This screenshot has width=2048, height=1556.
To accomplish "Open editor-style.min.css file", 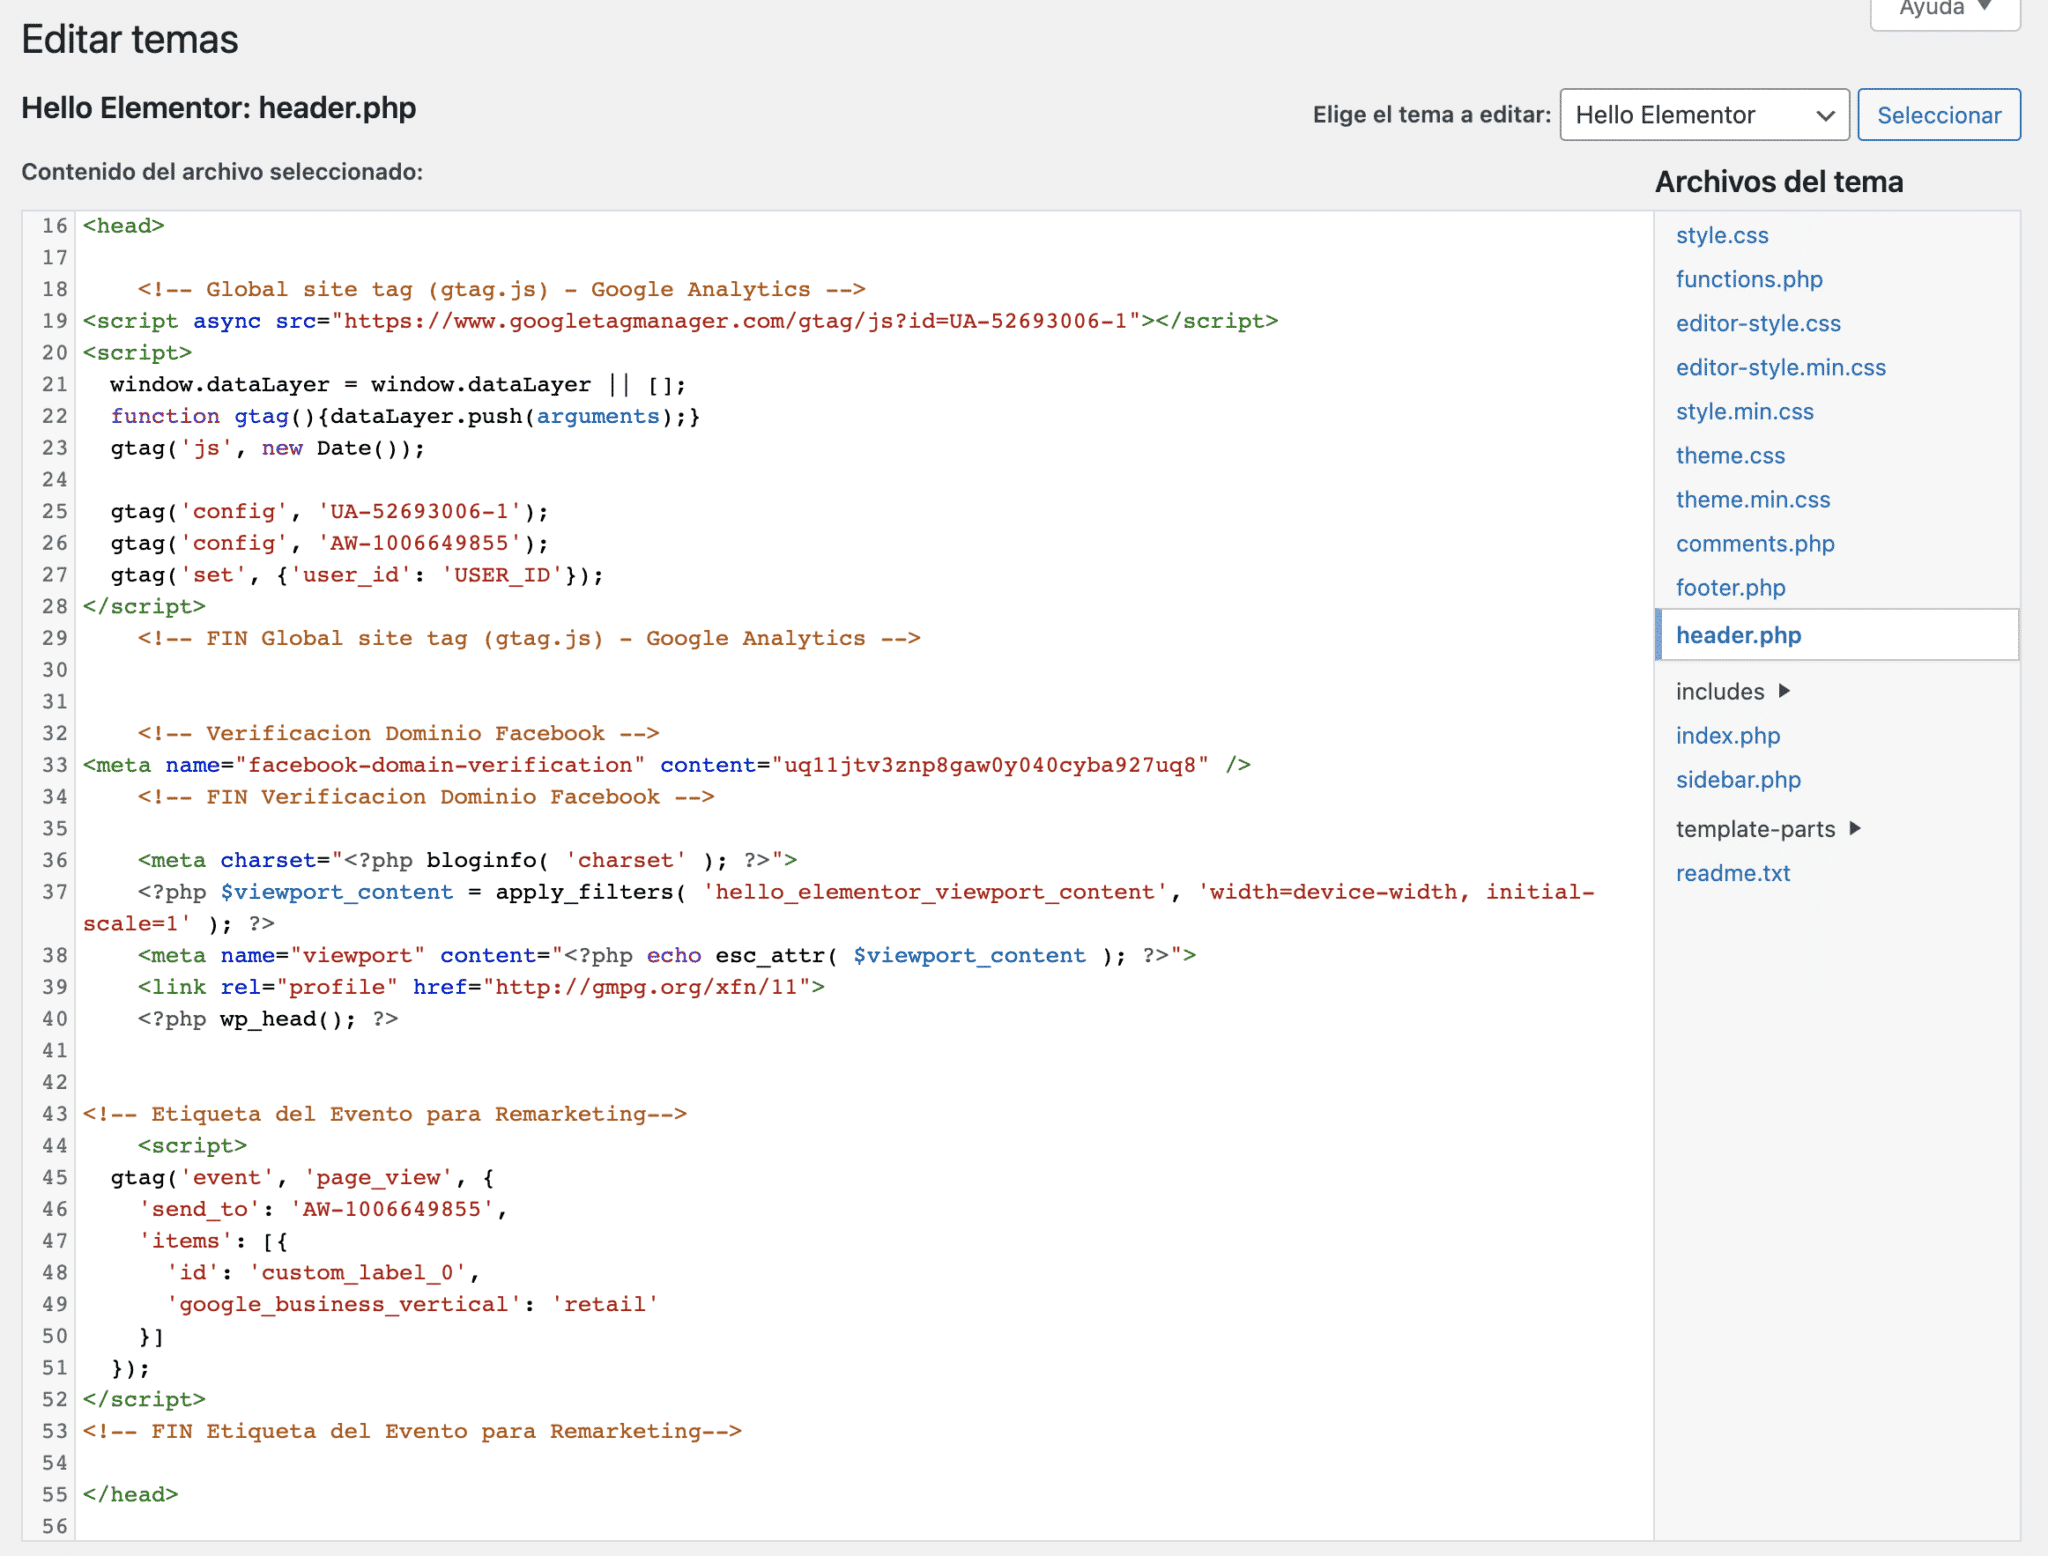I will tap(1780, 367).
